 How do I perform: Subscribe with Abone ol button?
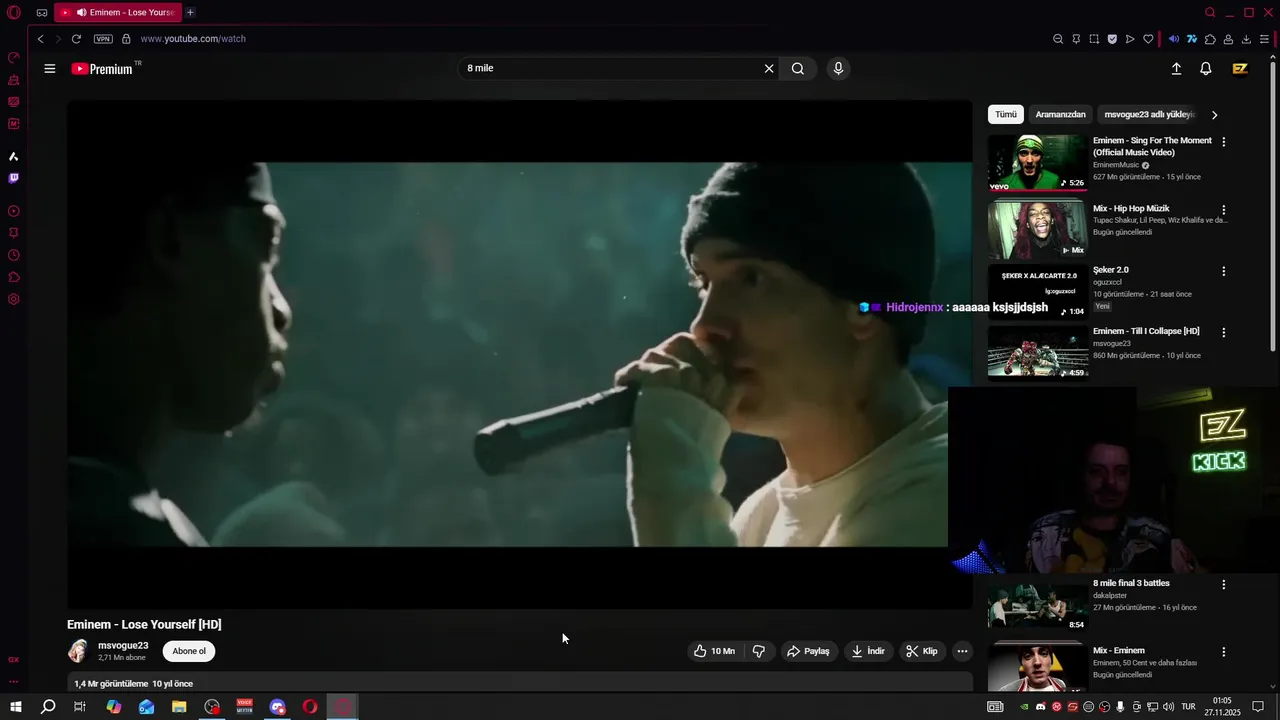tap(189, 651)
